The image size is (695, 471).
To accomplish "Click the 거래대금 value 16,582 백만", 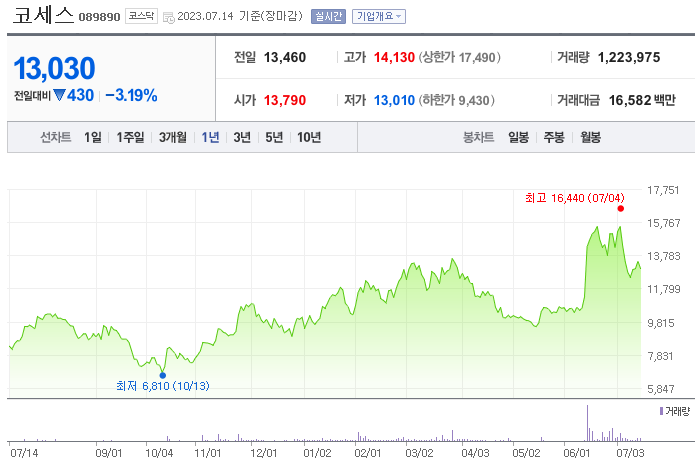I will point(642,100).
